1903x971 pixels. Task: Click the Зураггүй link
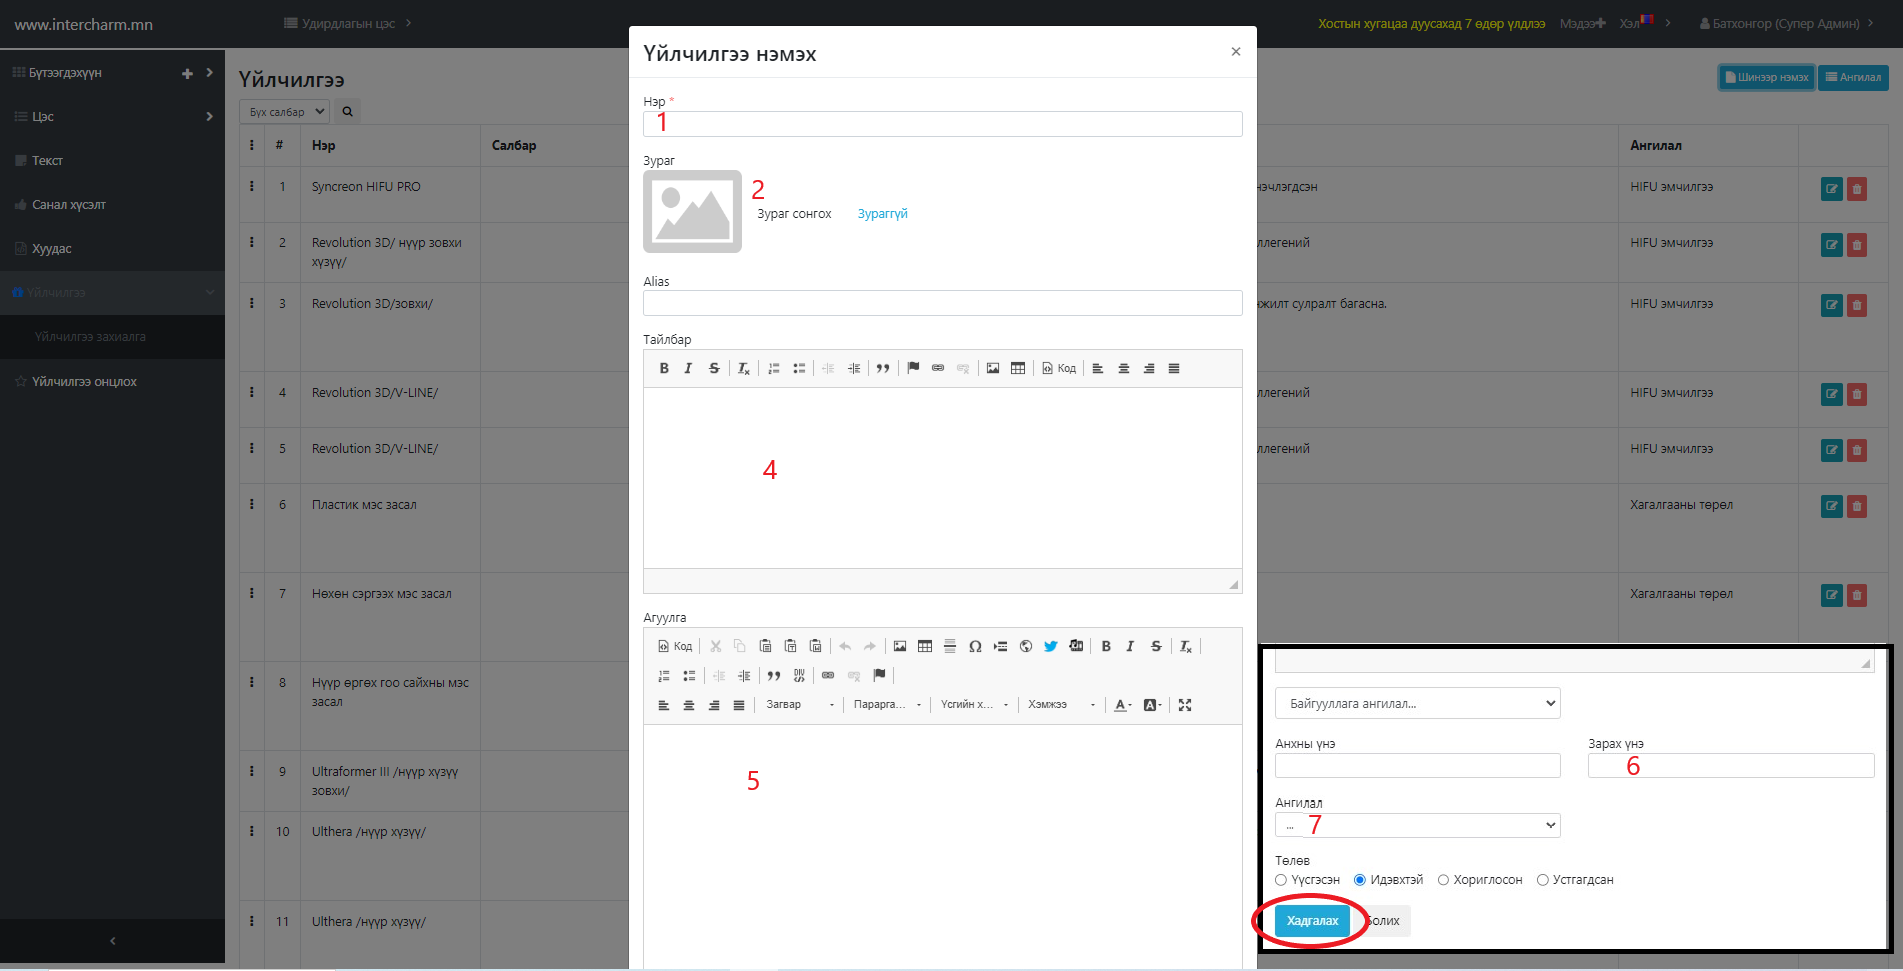882,214
